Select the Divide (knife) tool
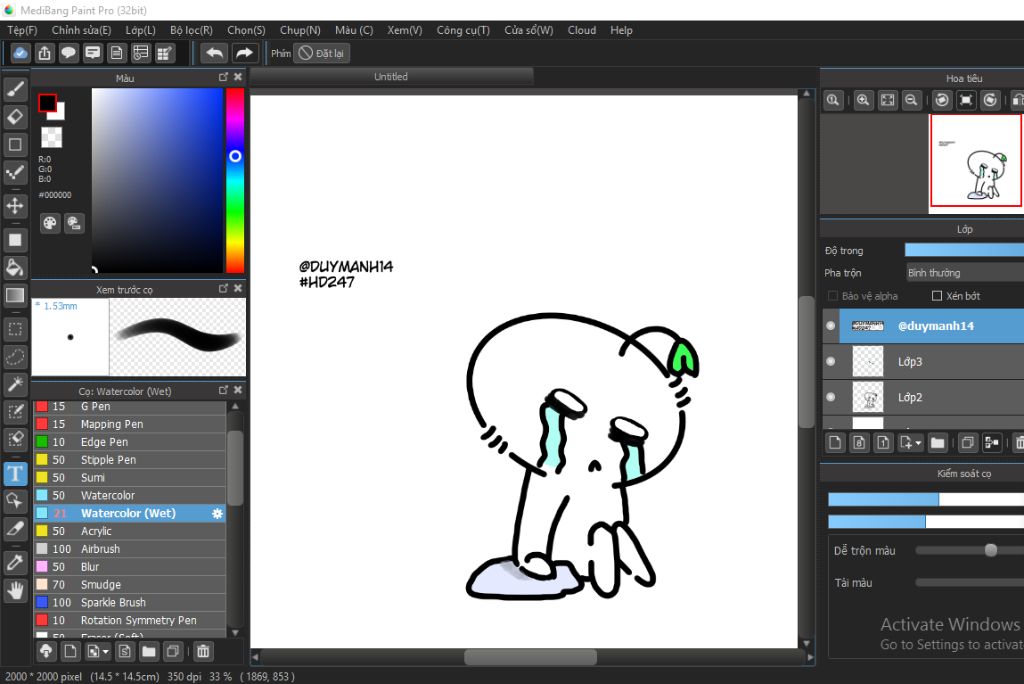The image size is (1024, 684). point(15,529)
